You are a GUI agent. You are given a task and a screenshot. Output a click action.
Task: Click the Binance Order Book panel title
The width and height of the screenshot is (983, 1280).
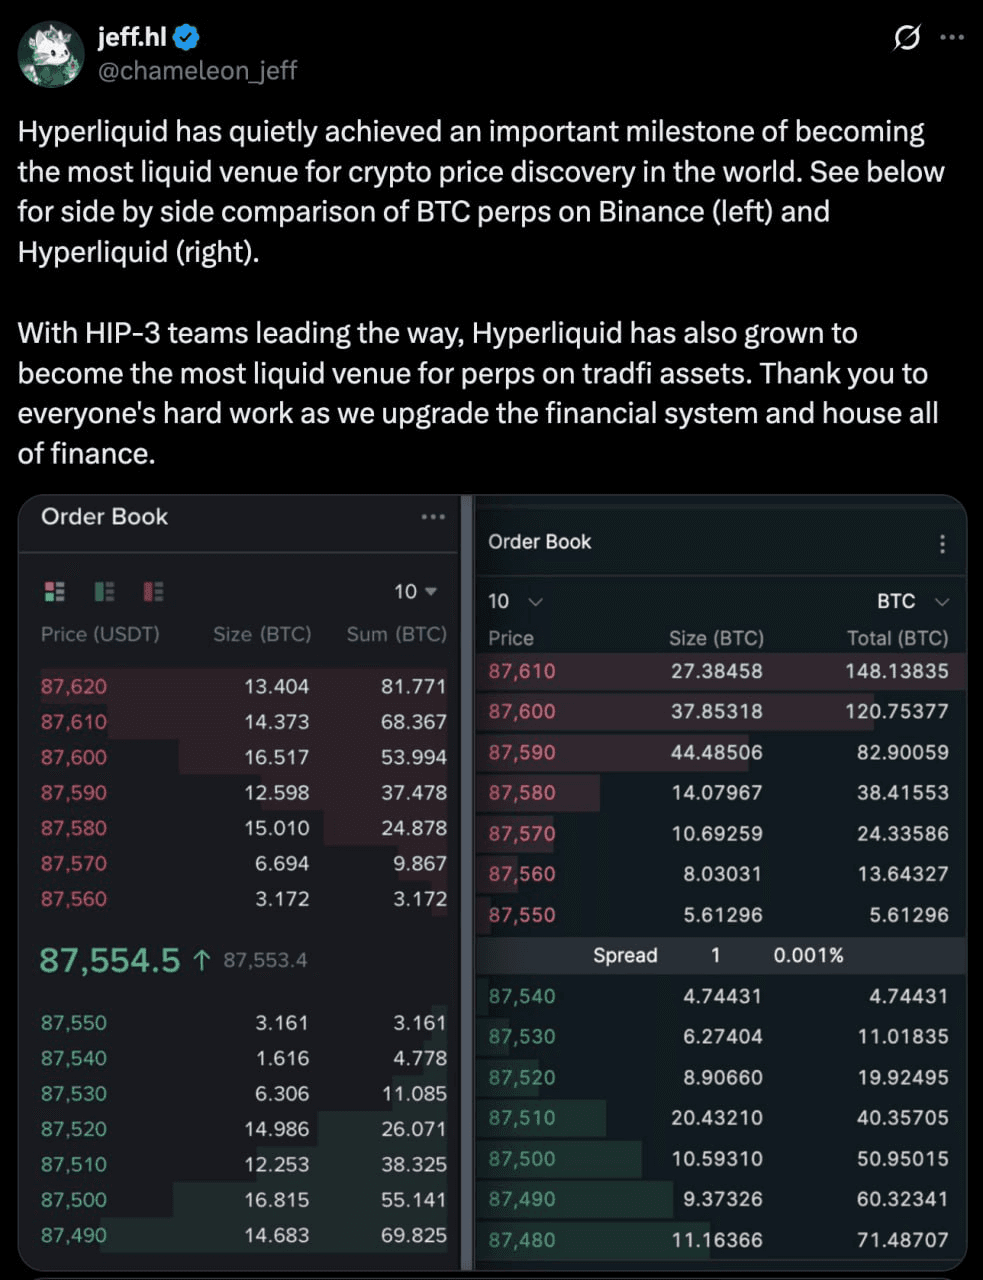coord(104,517)
